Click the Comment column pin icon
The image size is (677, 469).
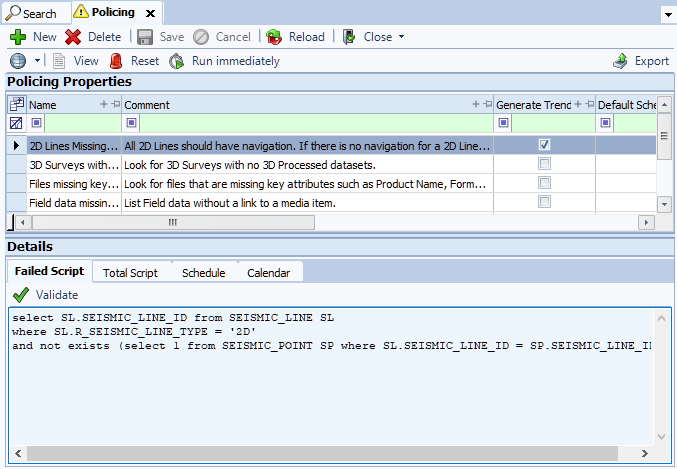(x=488, y=104)
